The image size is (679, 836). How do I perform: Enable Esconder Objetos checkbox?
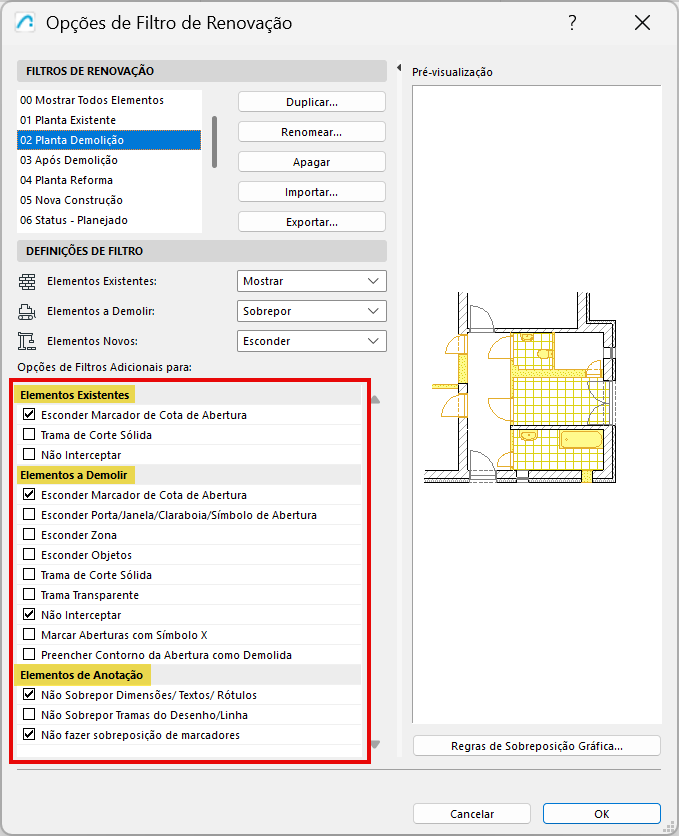pos(29,554)
